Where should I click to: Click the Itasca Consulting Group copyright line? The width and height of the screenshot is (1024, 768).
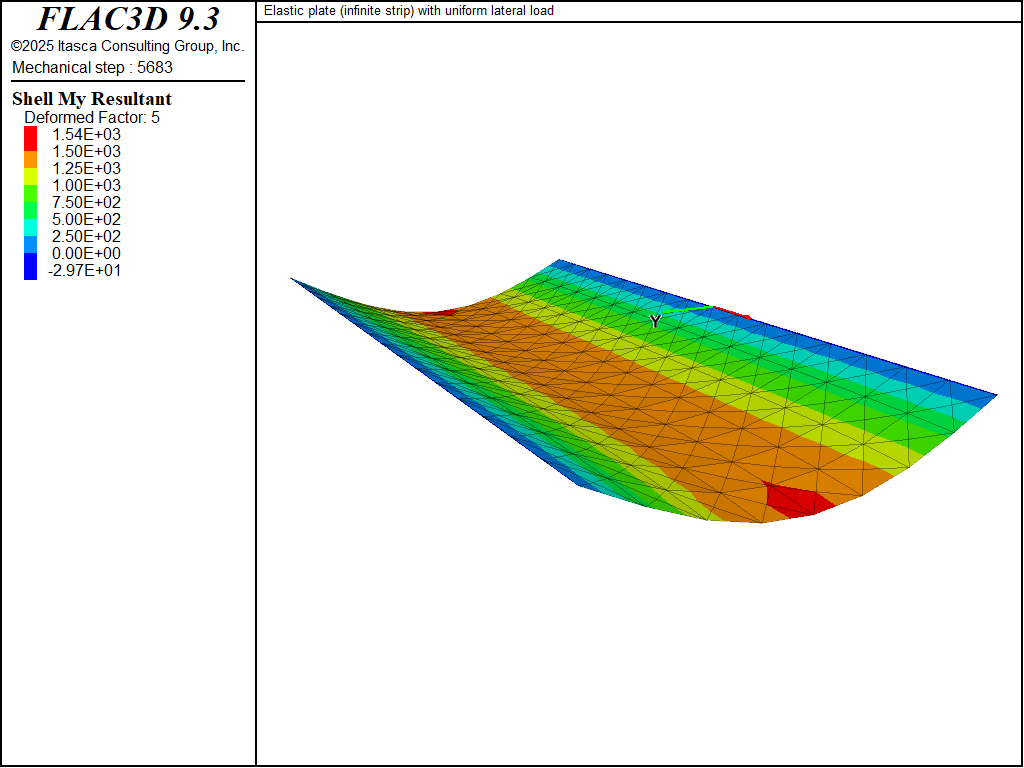127,46
